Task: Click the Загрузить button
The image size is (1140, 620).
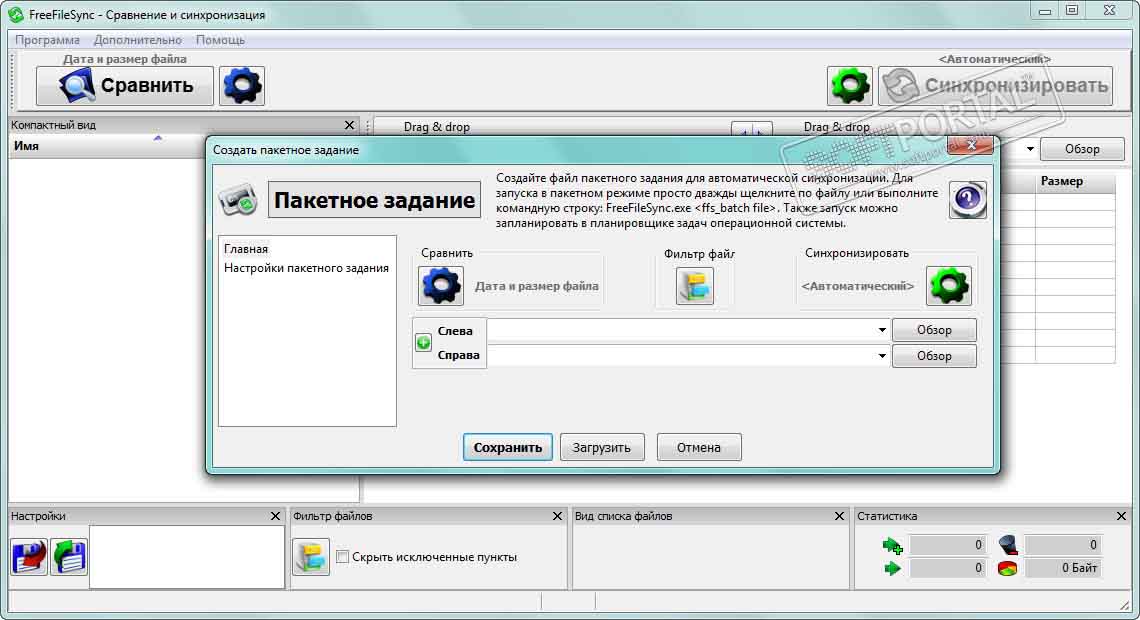Action: click(x=601, y=447)
